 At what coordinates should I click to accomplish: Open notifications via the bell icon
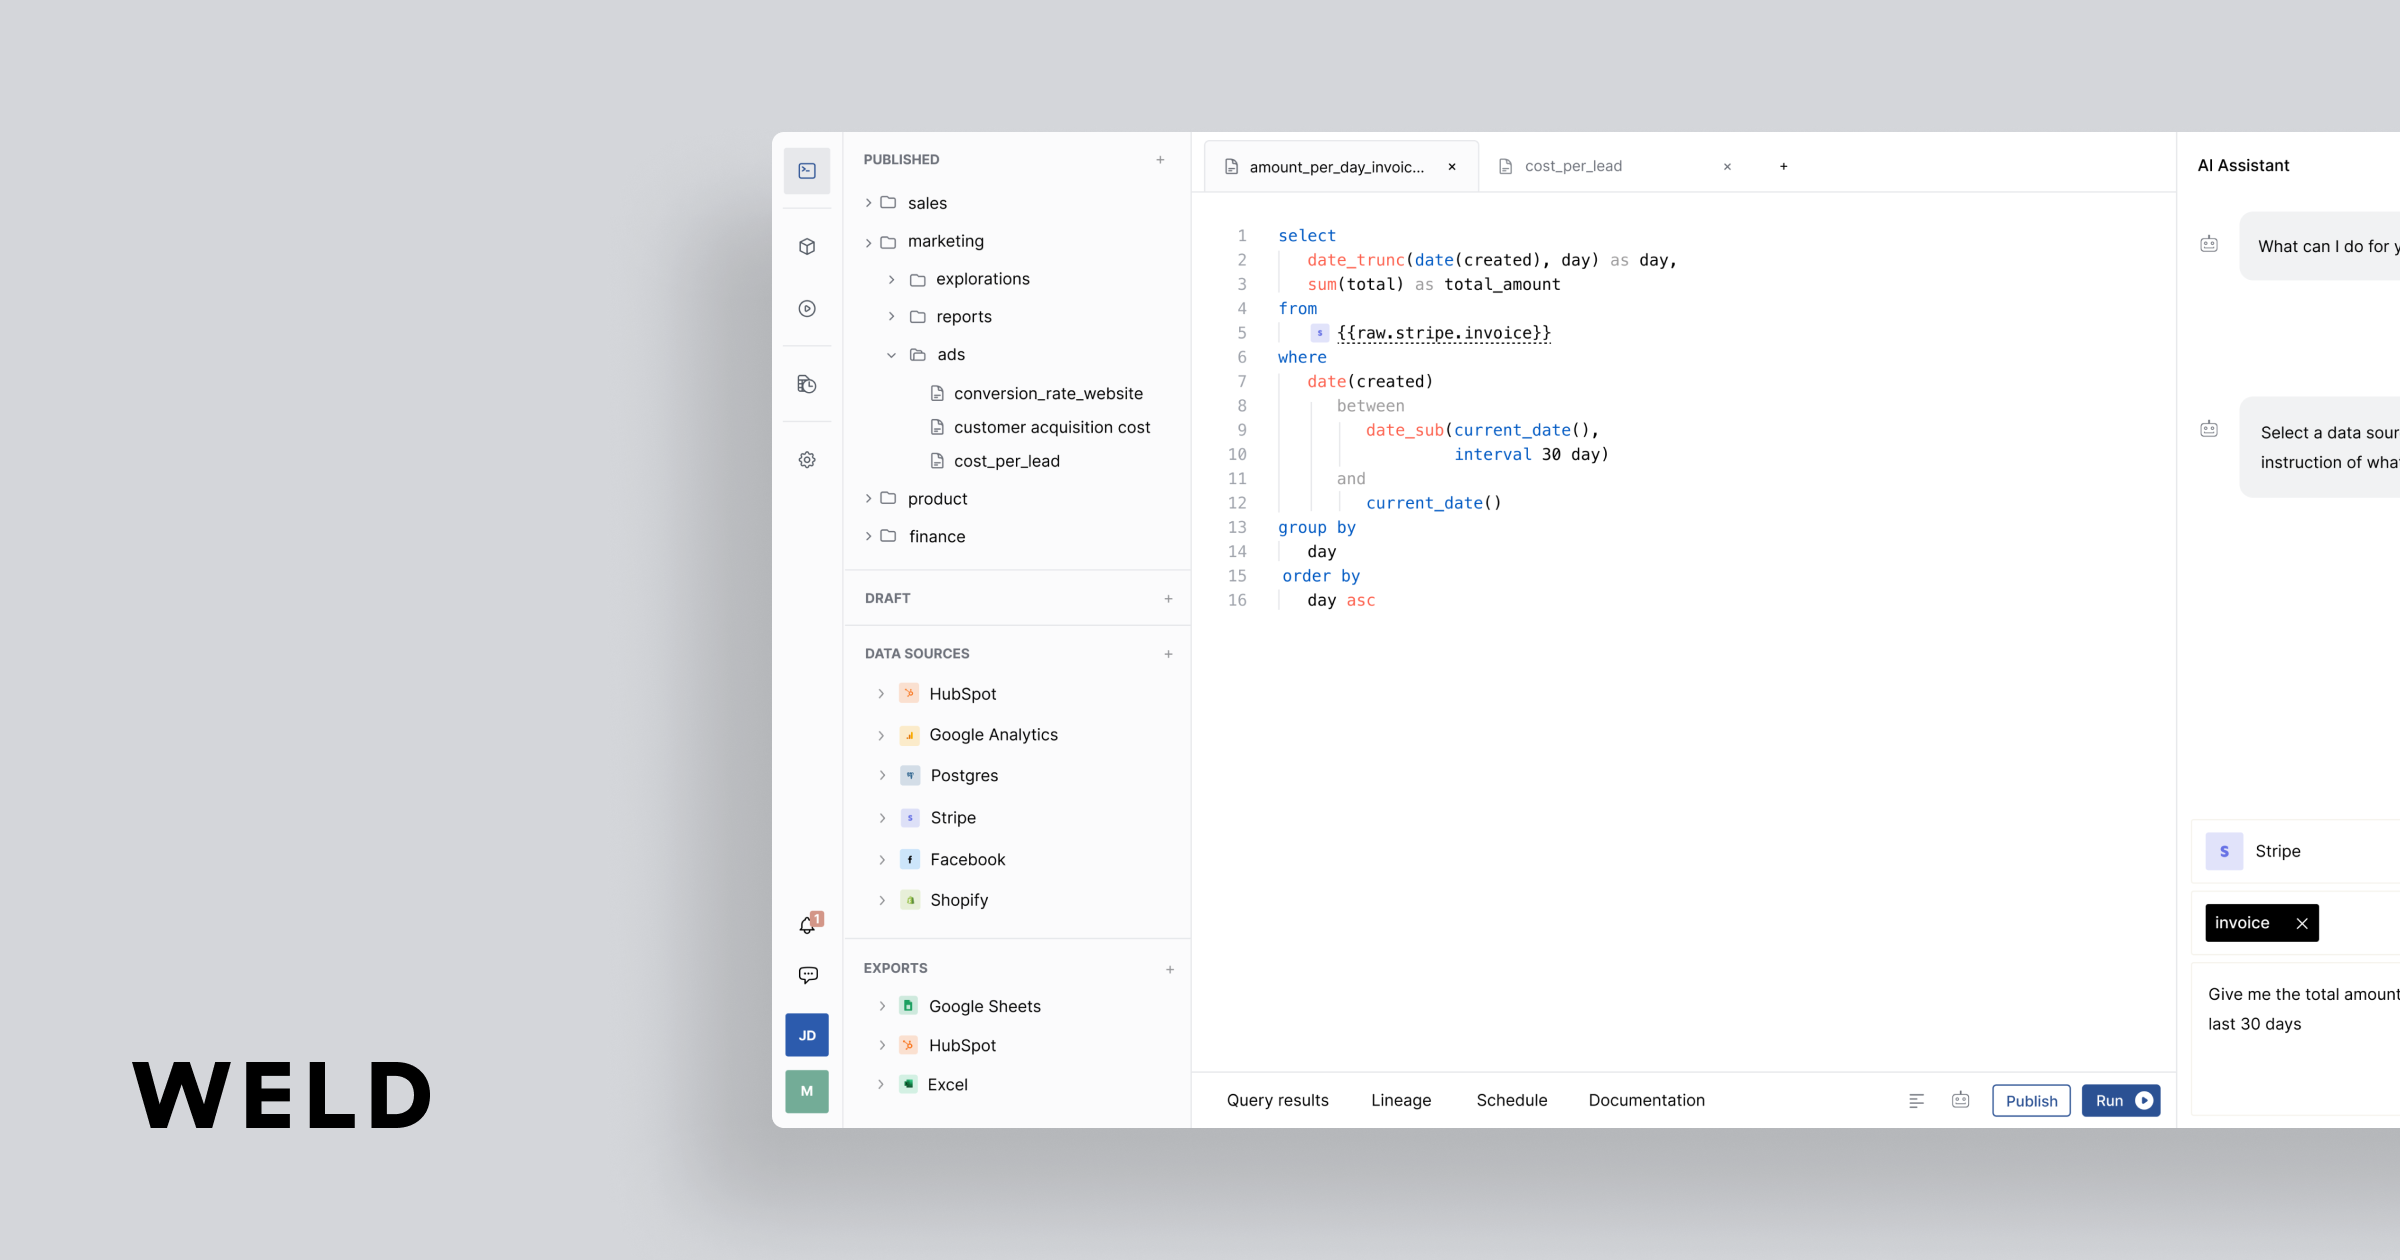pos(806,925)
